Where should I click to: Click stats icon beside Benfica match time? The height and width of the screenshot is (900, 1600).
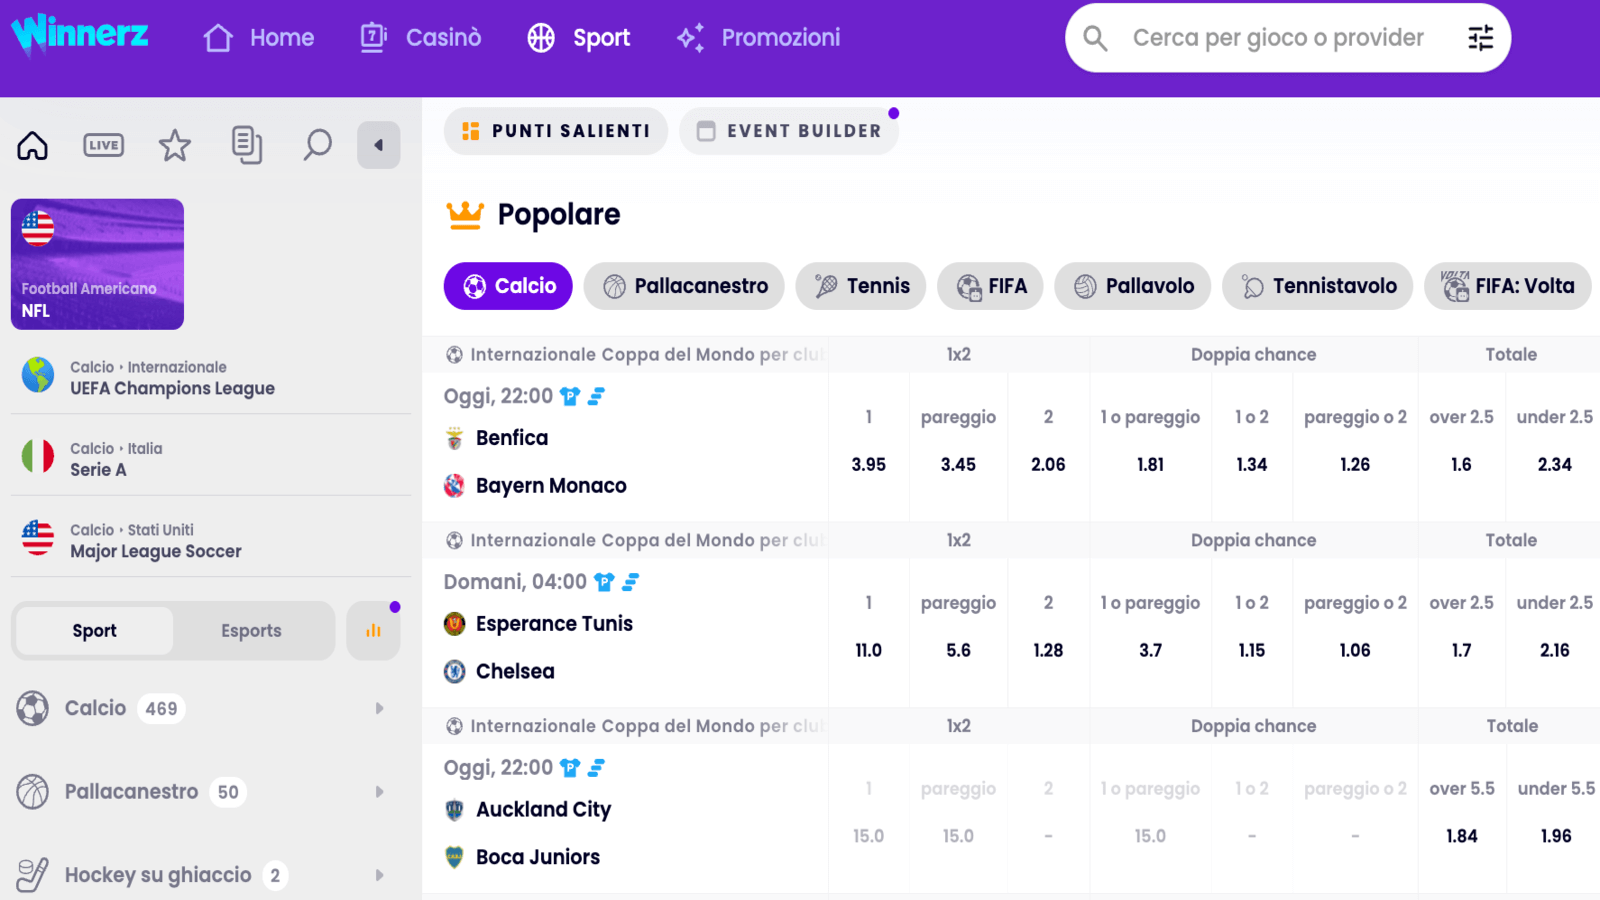pyautogui.click(x=596, y=397)
